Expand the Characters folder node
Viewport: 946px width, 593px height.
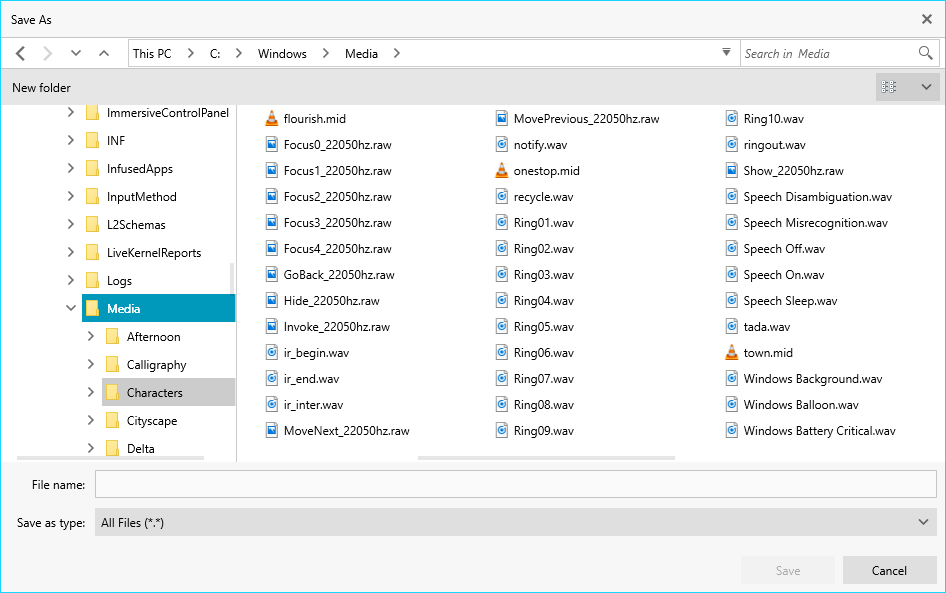click(x=90, y=392)
